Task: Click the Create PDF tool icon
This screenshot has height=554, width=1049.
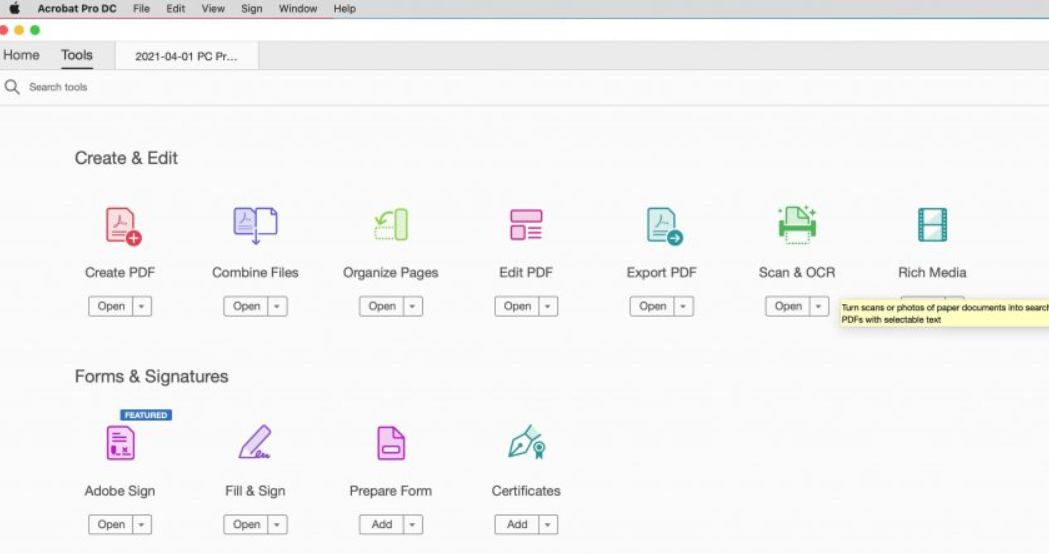Action: pyautogui.click(x=122, y=225)
